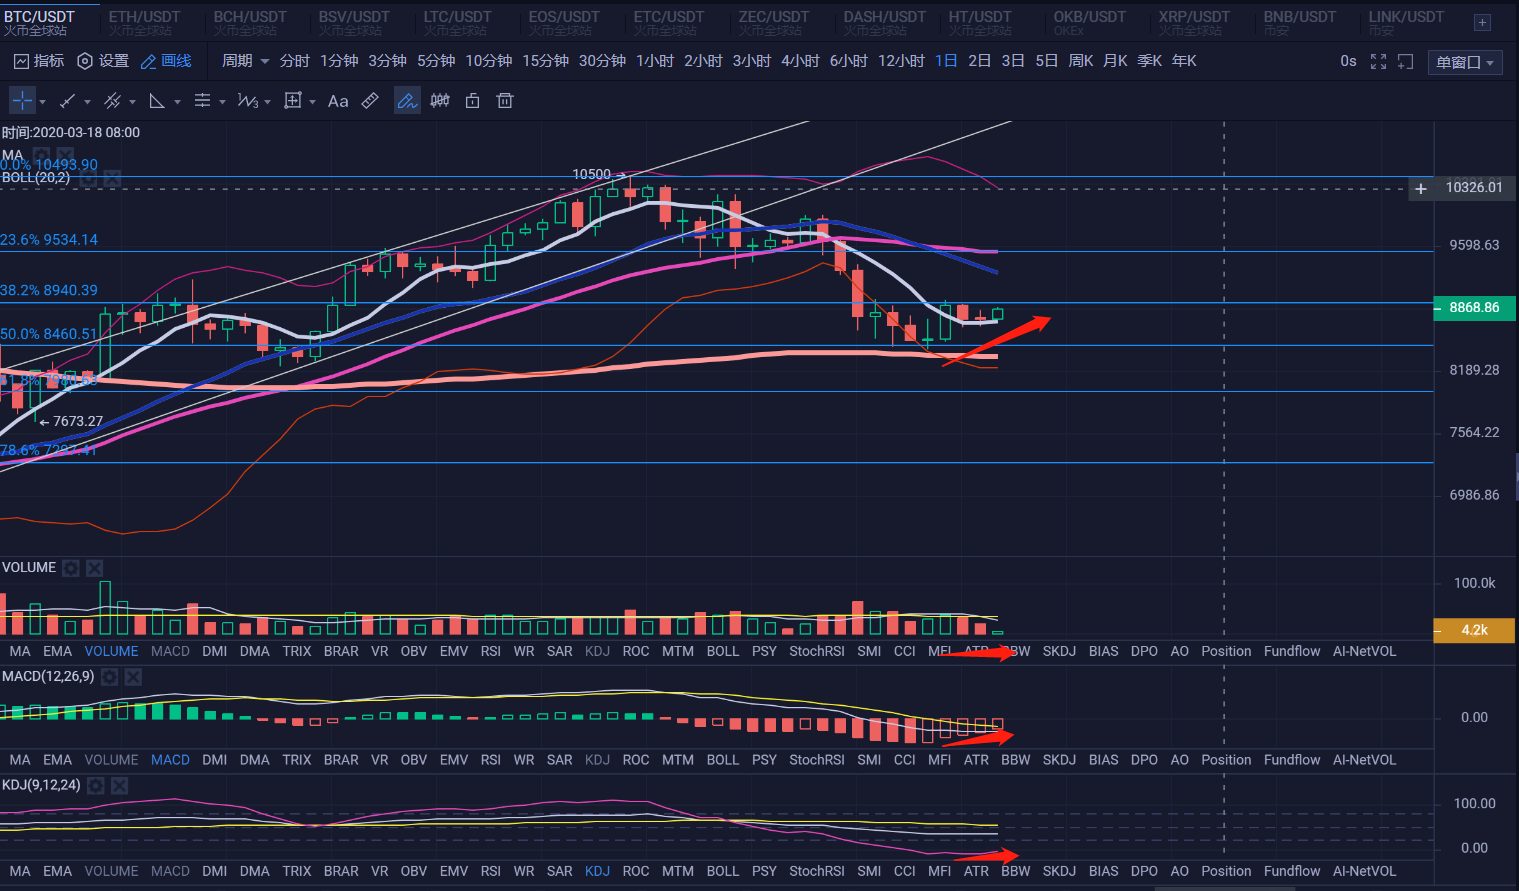Select the 4小时 timeframe
Image resolution: width=1519 pixels, height=891 pixels.
[800, 61]
